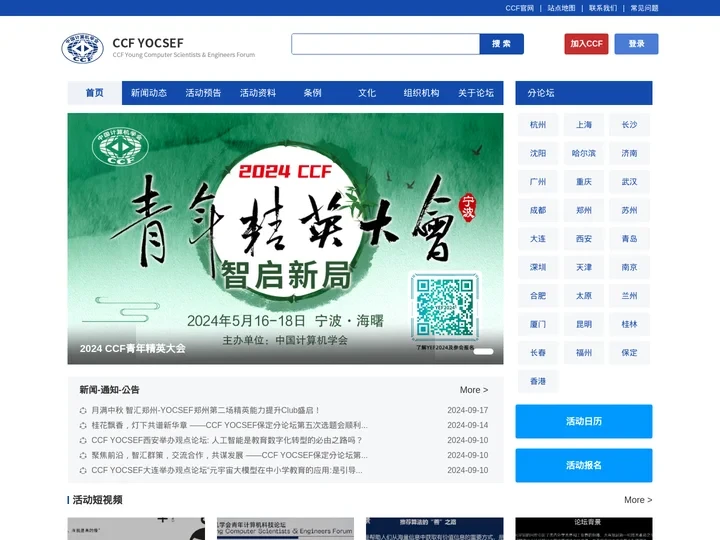Screen dimensions: 720x540
Task: Click the 搜索 search button
Action: (x=501, y=44)
